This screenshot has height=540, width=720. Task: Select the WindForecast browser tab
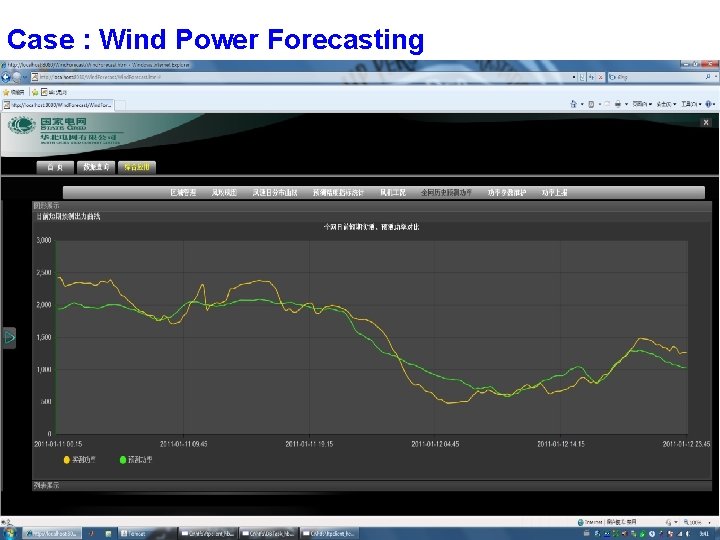pos(58,105)
